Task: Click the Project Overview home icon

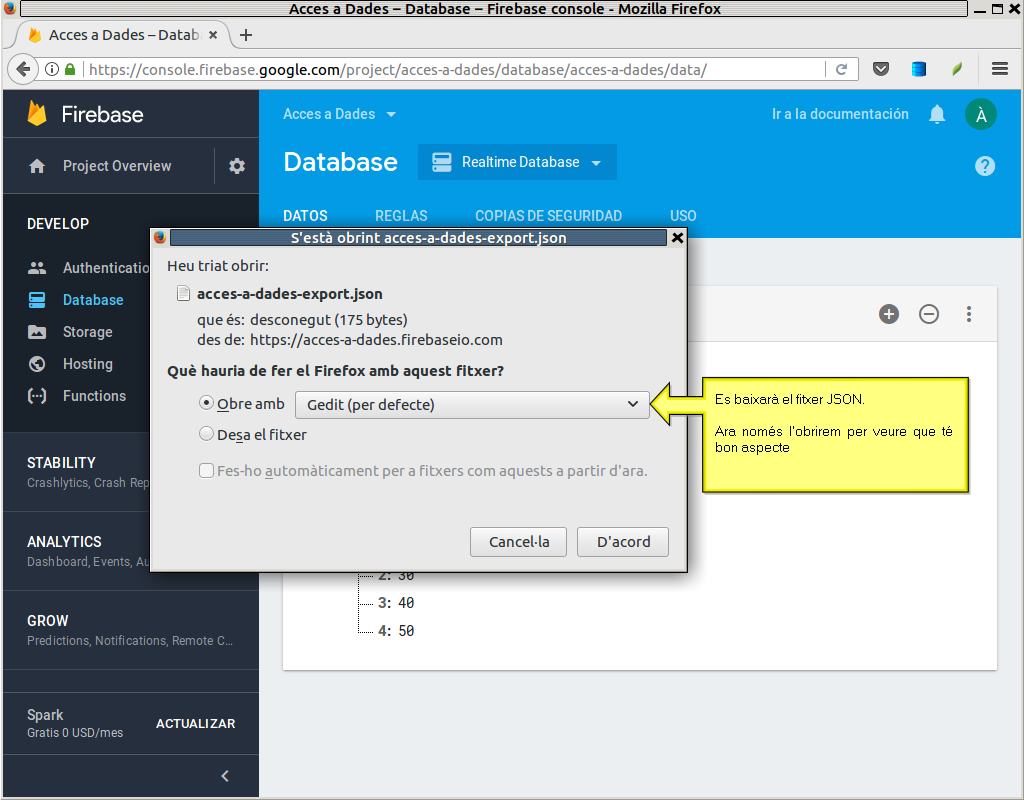Action: tap(37, 166)
